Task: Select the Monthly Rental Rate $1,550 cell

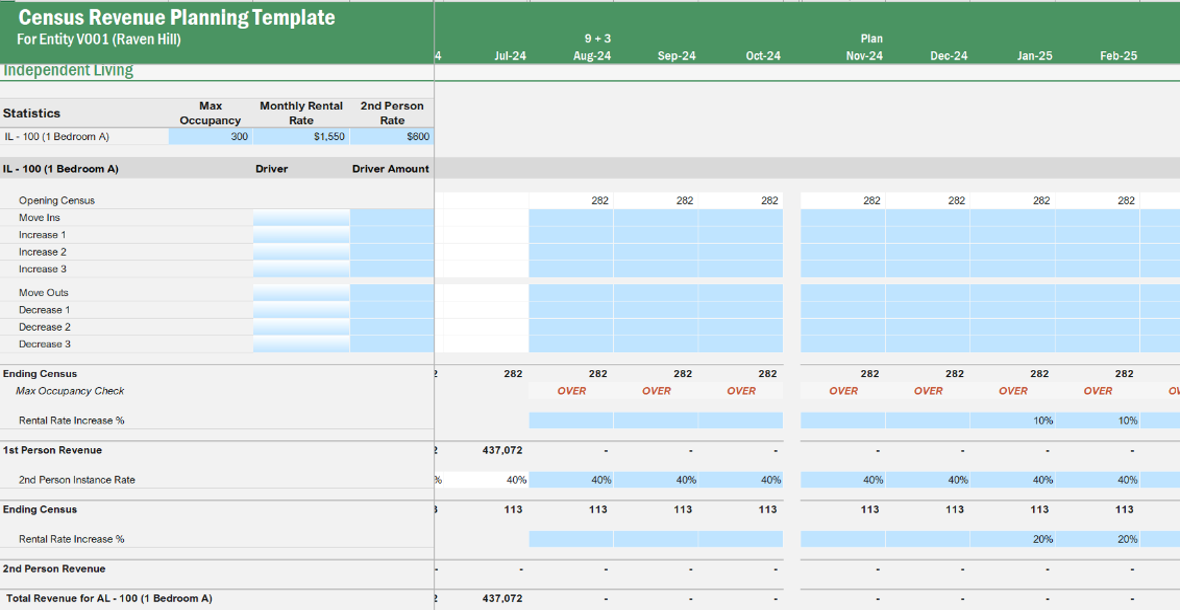Action: pyautogui.click(x=301, y=137)
